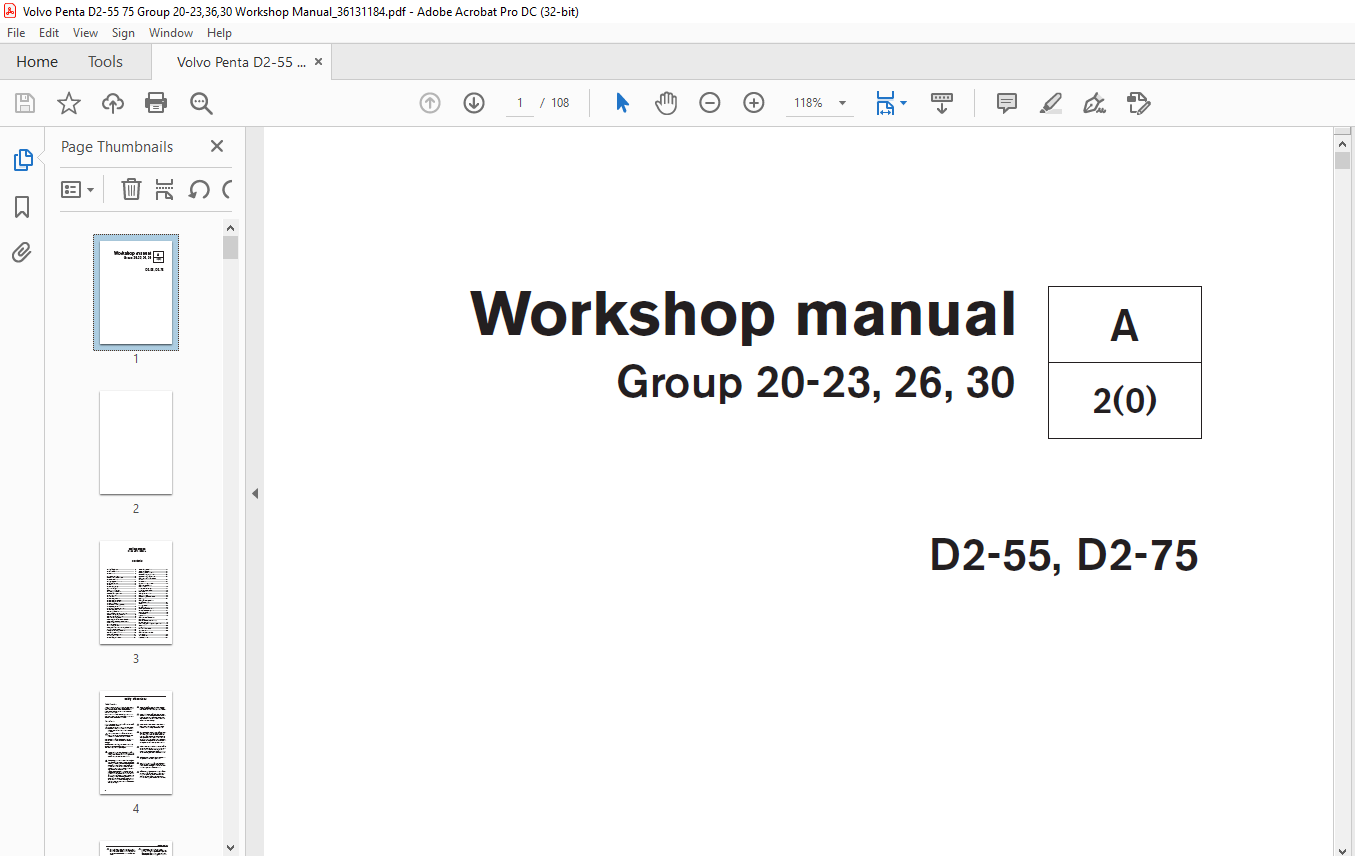Add a comment with the speech bubble icon
Image resolution: width=1355 pixels, height=856 pixels.
1007,103
